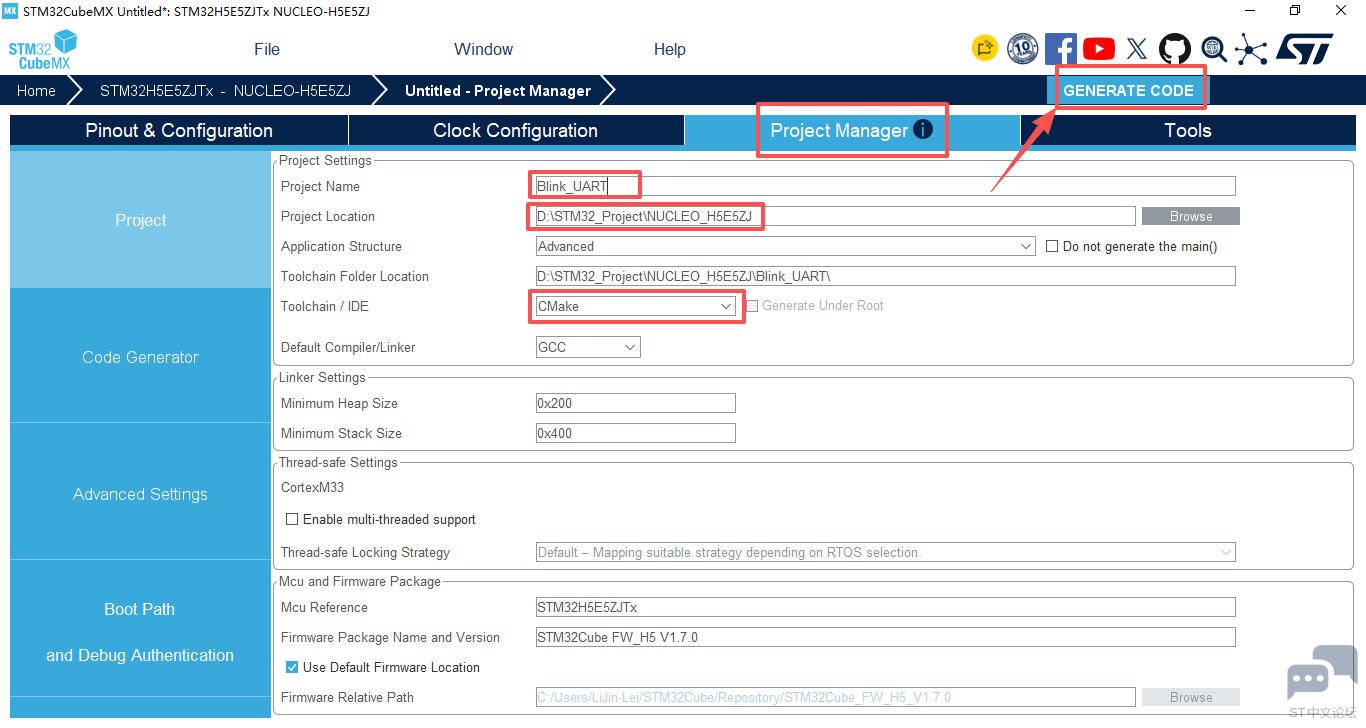Open the Facebook icon in the top bar
The height and width of the screenshot is (728, 1366).
point(1060,48)
